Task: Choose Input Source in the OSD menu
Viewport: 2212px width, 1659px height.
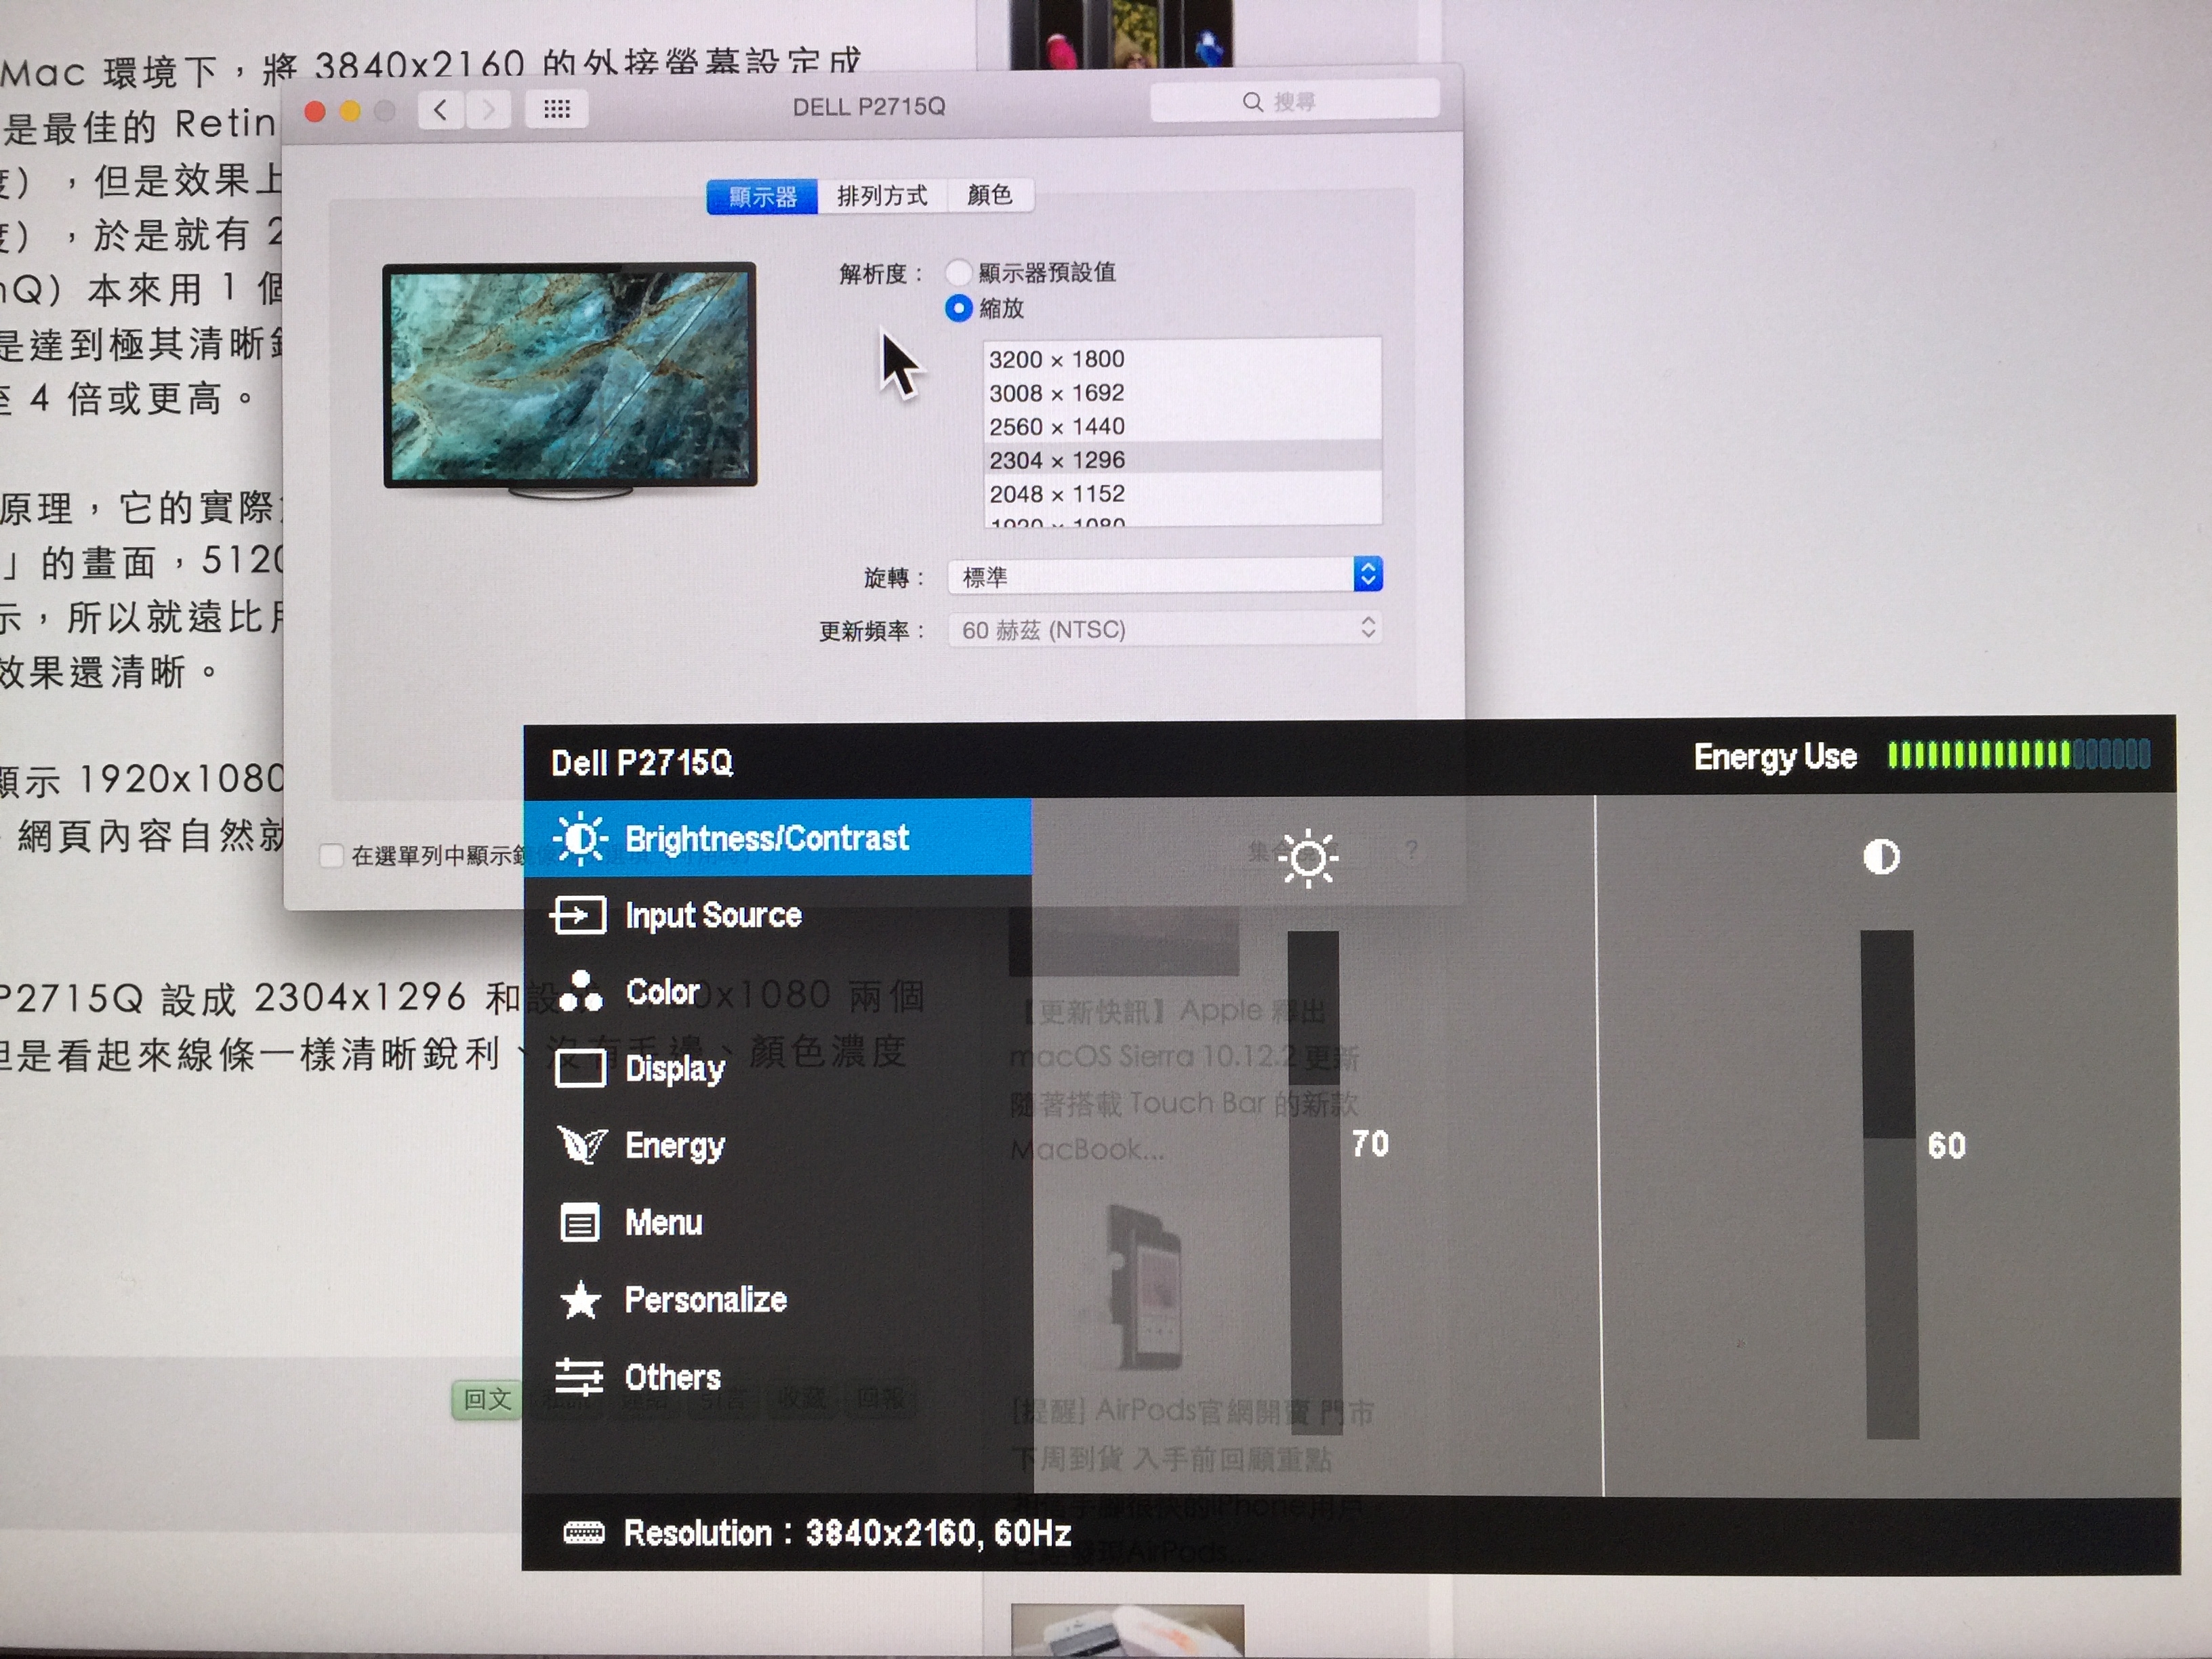Action: tap(777, 915)
